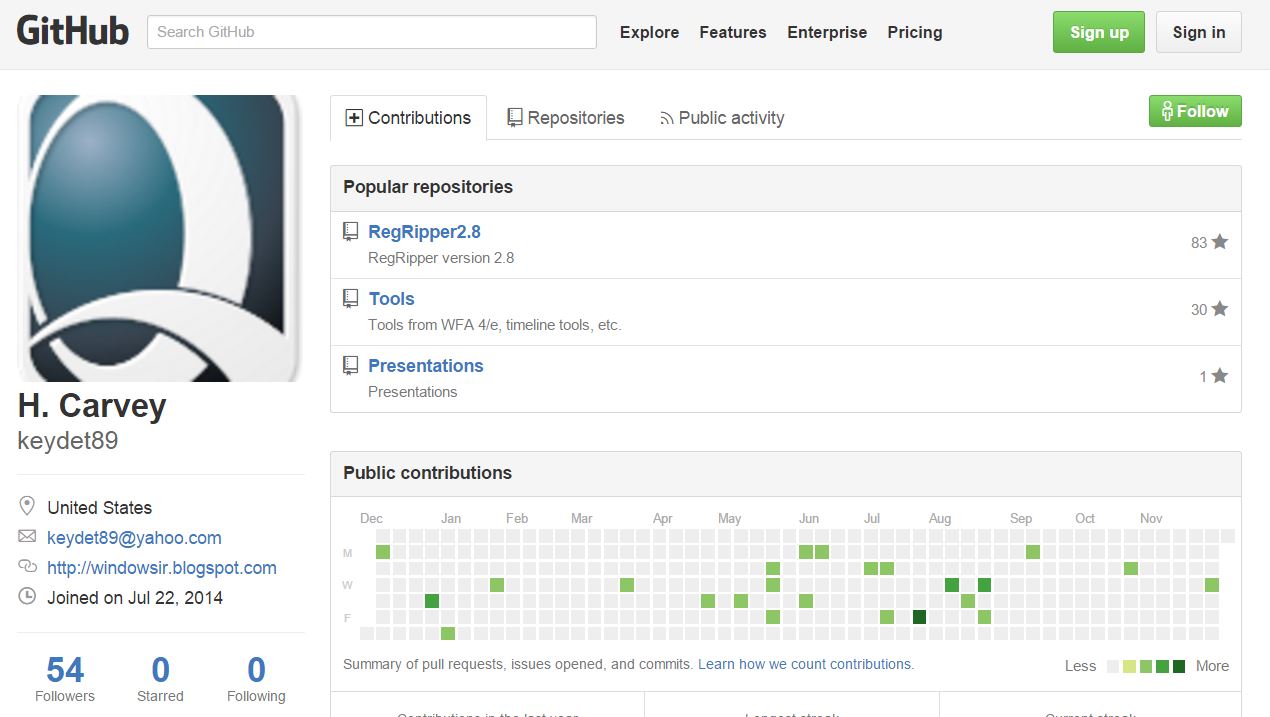Image resolution: width=1270 pixels, height=717 pixels.
Task: Open the Pricing page
Action: 915,32
